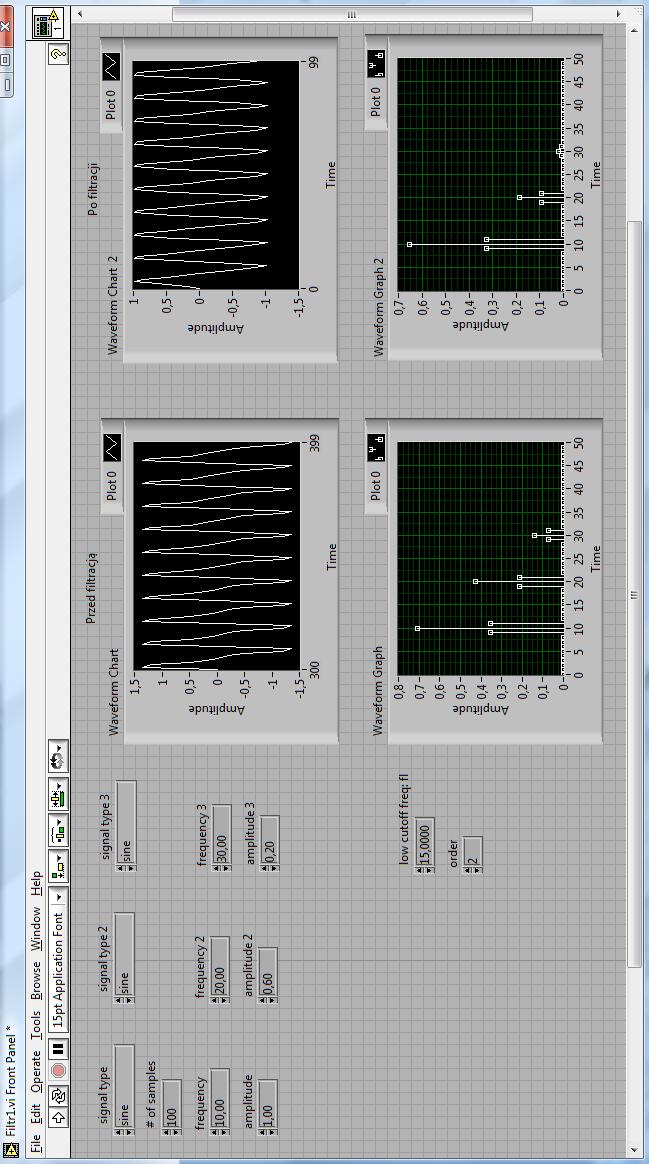Click the frequency 2 field showing 20,00
This screenshot has height=1164, width=649.
click(220, 966)
